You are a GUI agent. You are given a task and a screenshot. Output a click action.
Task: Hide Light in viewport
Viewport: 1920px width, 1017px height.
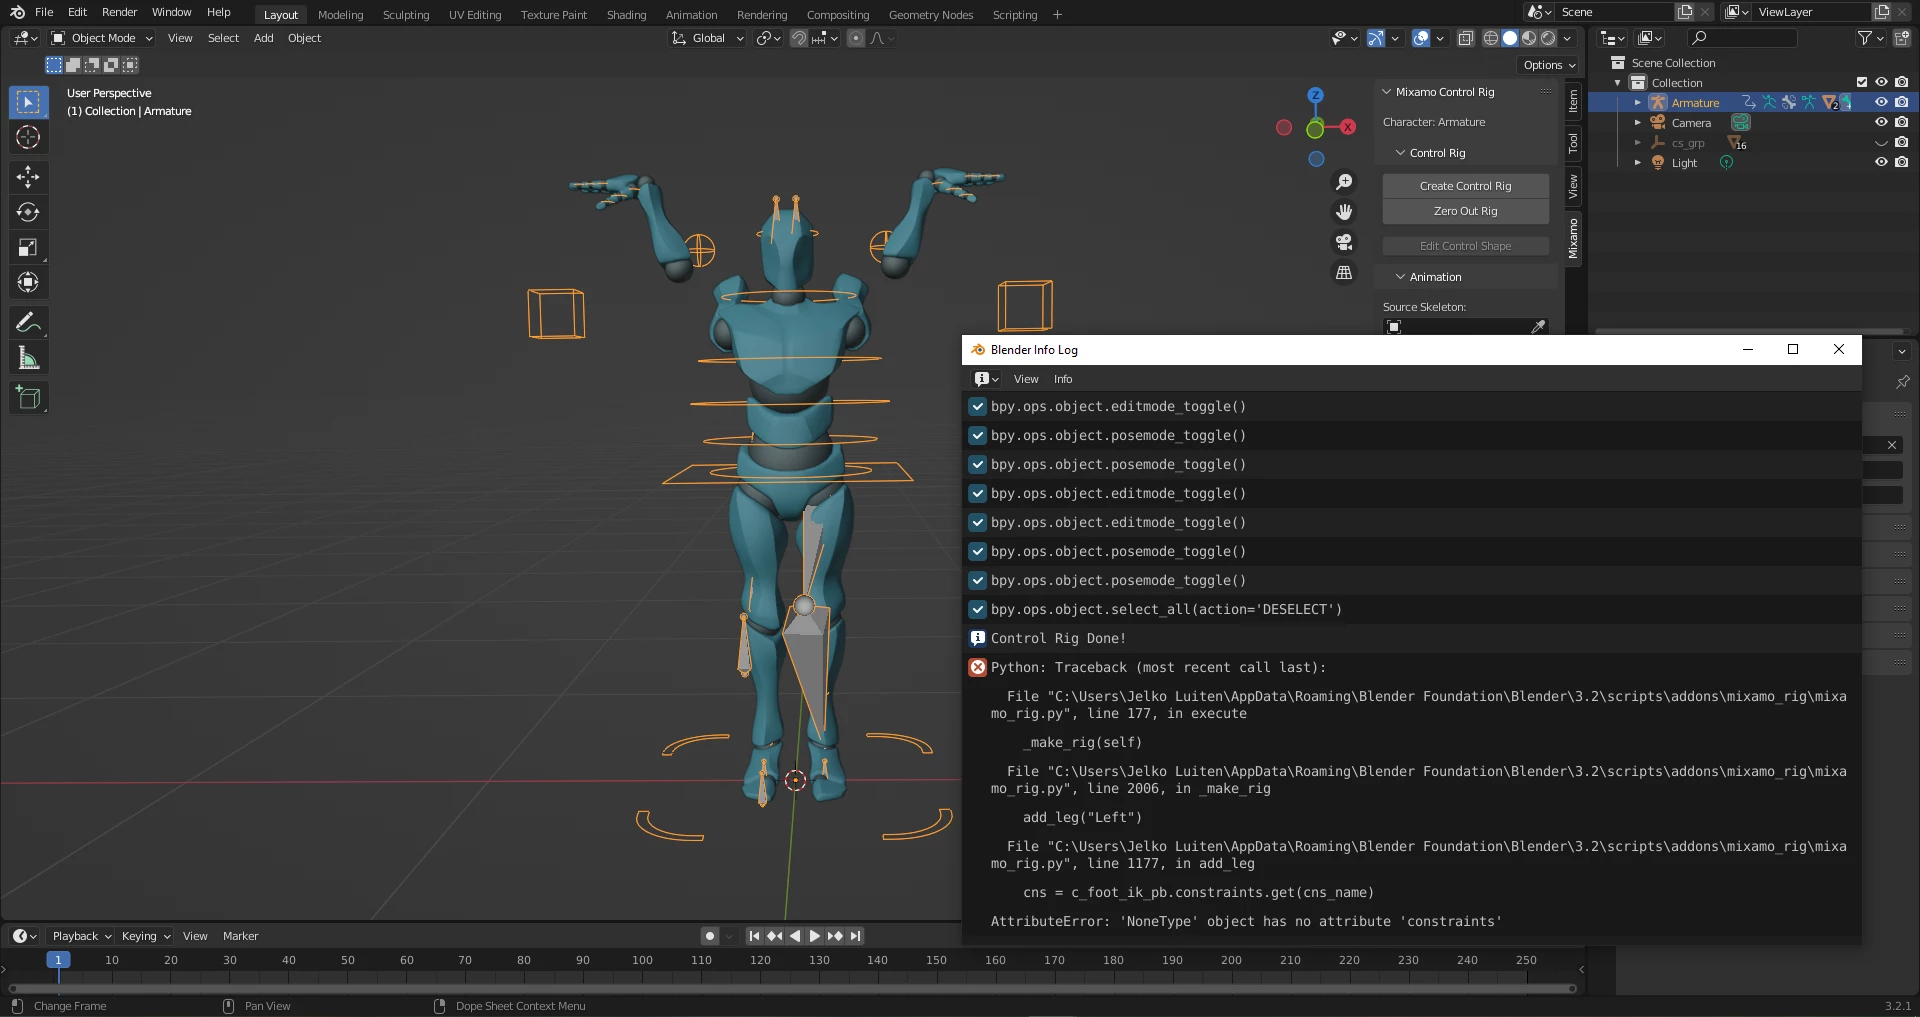1881,162
